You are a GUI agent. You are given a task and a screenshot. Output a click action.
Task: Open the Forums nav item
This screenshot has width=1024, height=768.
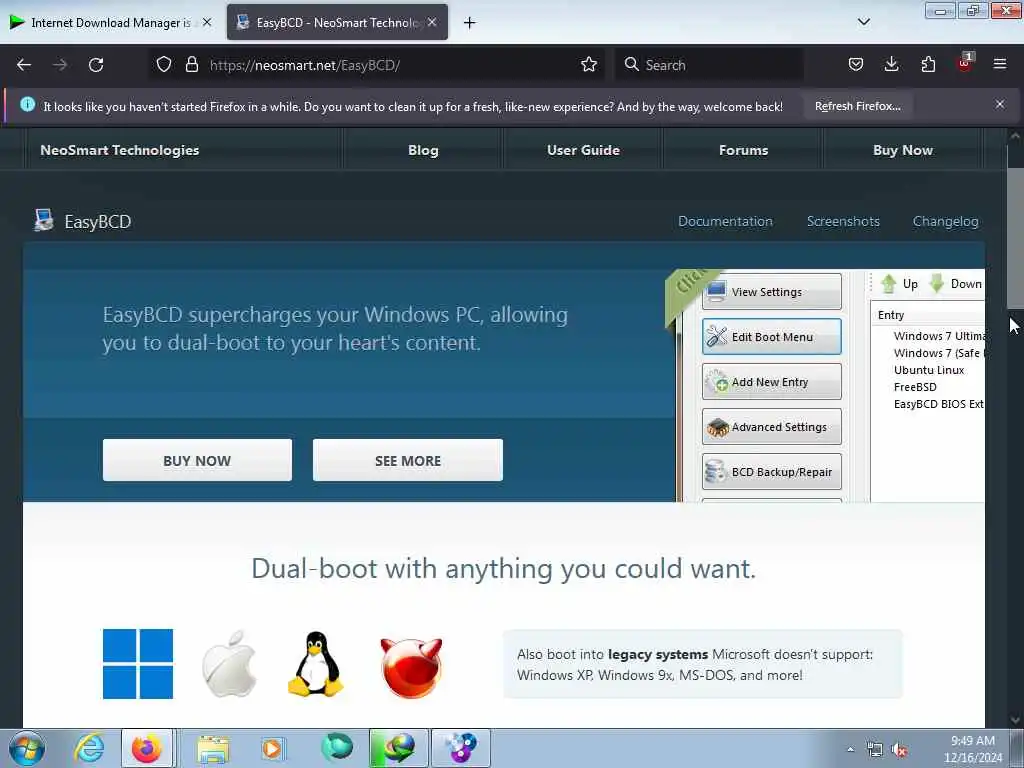click(743, 150)
